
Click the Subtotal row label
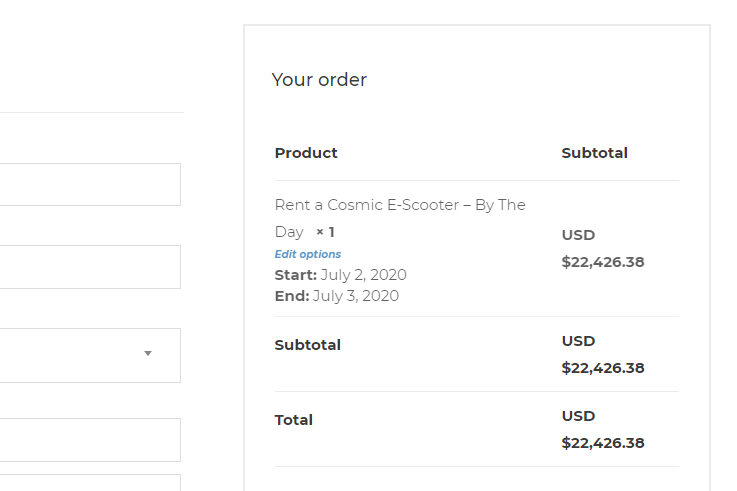click(x=308, y=345)
